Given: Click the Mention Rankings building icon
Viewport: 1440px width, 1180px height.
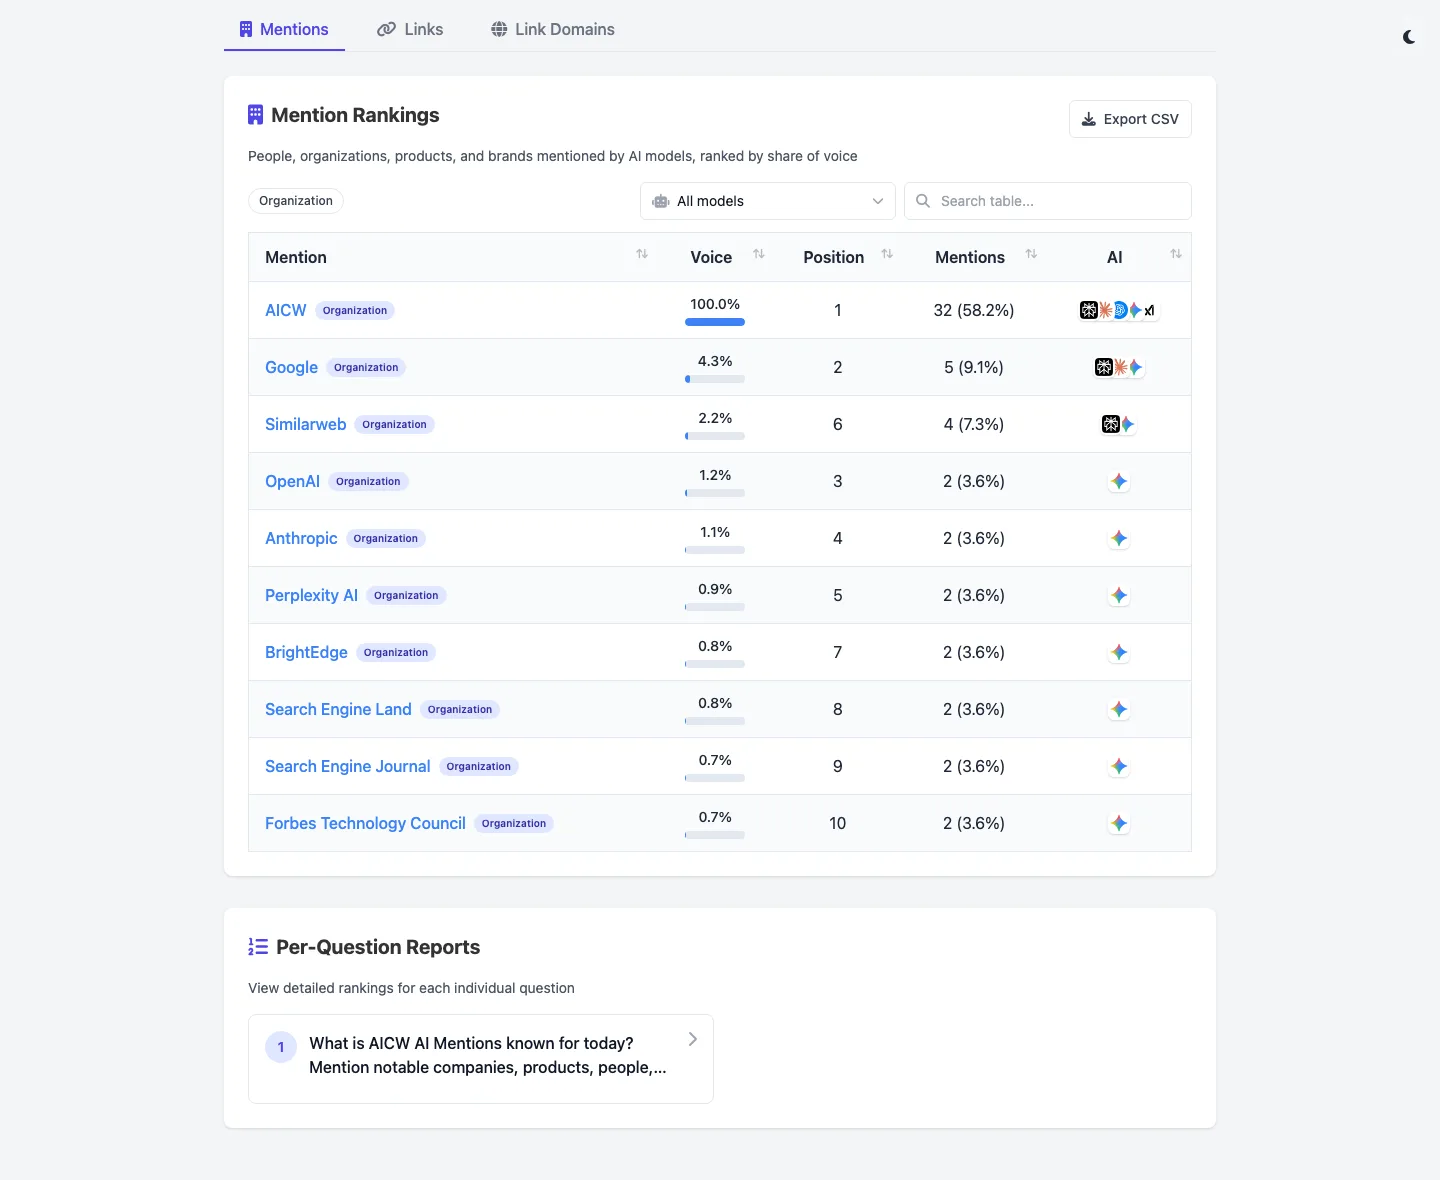Looking at the screenshot, I should pyautogui.click(x=256, y=115).
